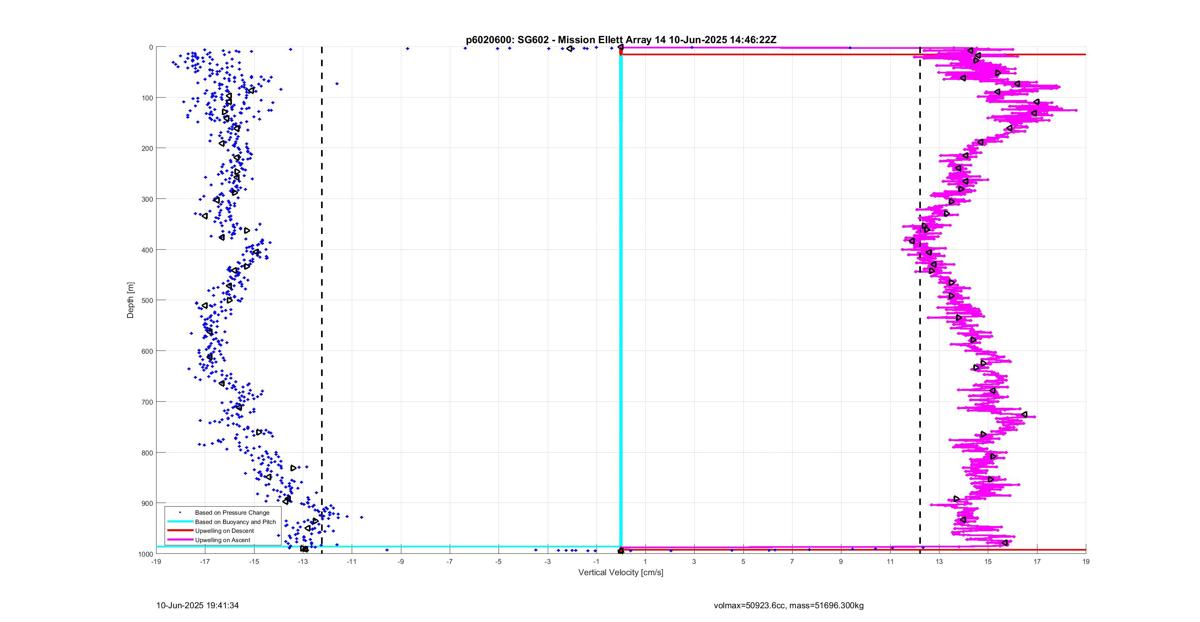Click the depth tick label '400'
This screenshot has width=1200, height=622.
coord(146,250)
